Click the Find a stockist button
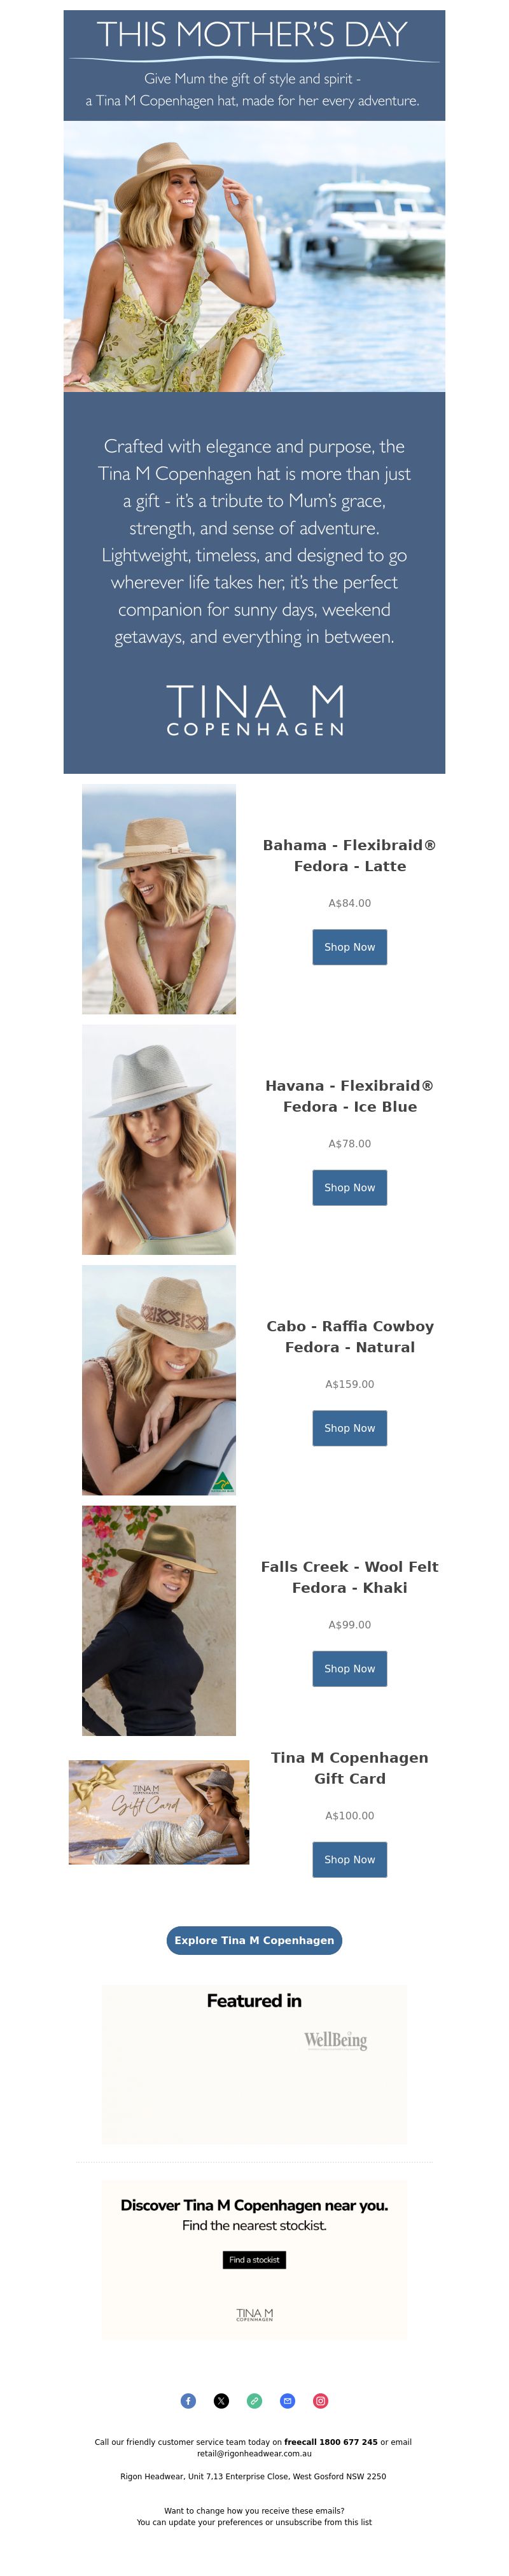Viewport: 509px width, 2576px height. 254,2259
